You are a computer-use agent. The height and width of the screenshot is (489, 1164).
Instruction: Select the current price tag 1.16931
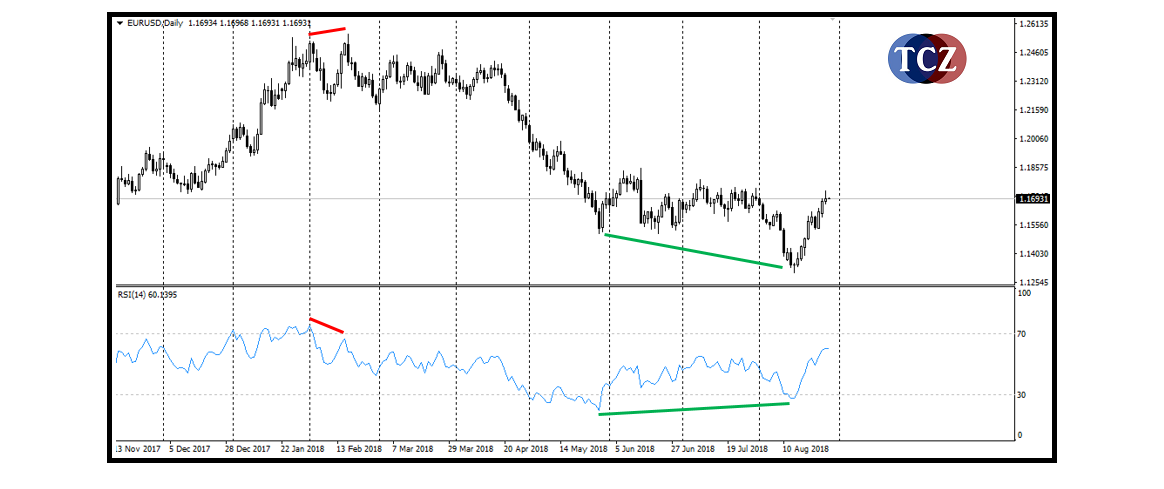[1033, 199]
